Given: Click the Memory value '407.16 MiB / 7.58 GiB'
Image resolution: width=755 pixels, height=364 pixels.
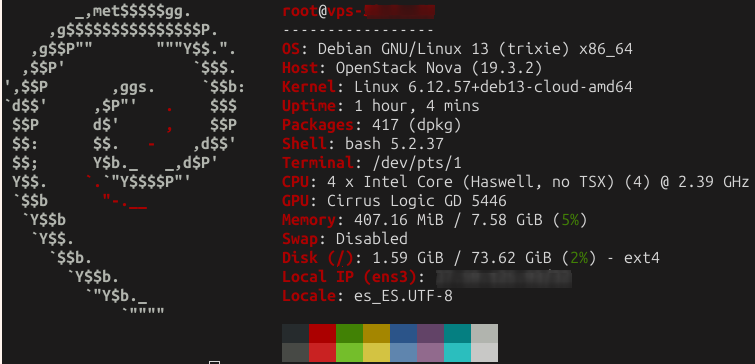Looking at the screenshot, I should 448,220.
